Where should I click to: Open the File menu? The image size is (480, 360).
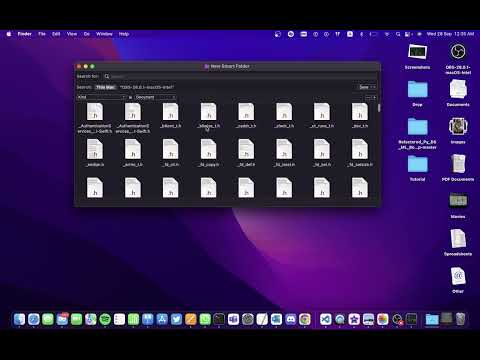[x=42, y=34]
